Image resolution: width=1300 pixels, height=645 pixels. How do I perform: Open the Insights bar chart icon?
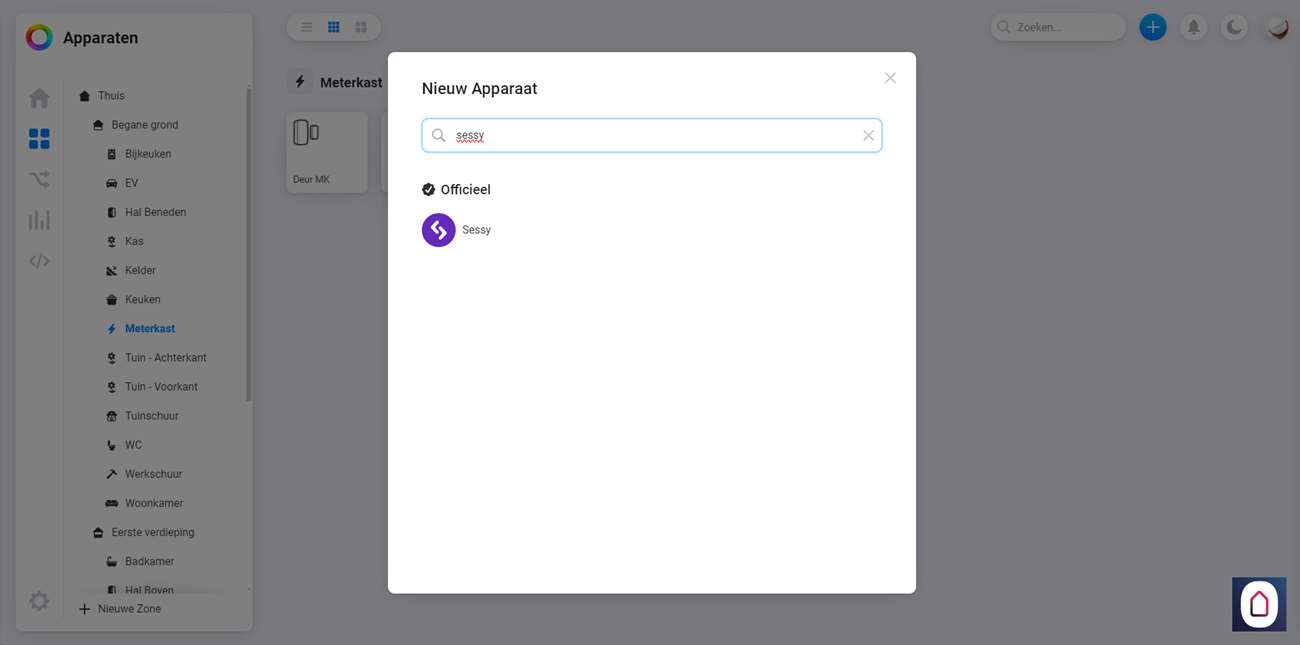coord(39,220)
